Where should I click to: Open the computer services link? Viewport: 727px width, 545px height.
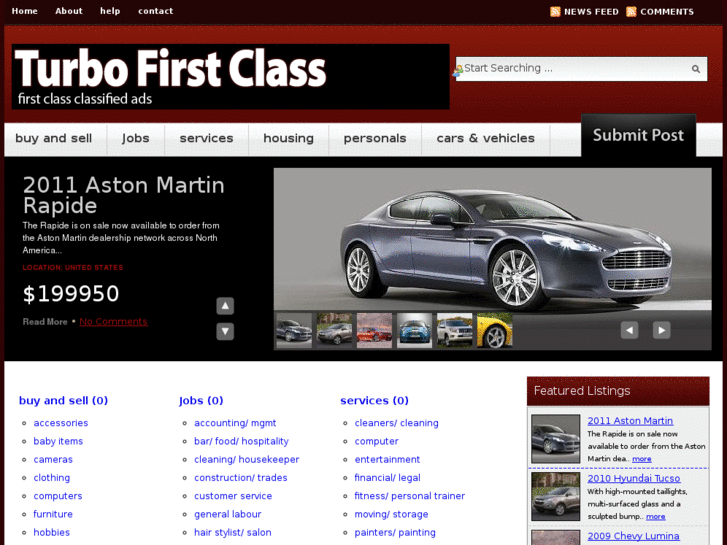coord(376,441)
